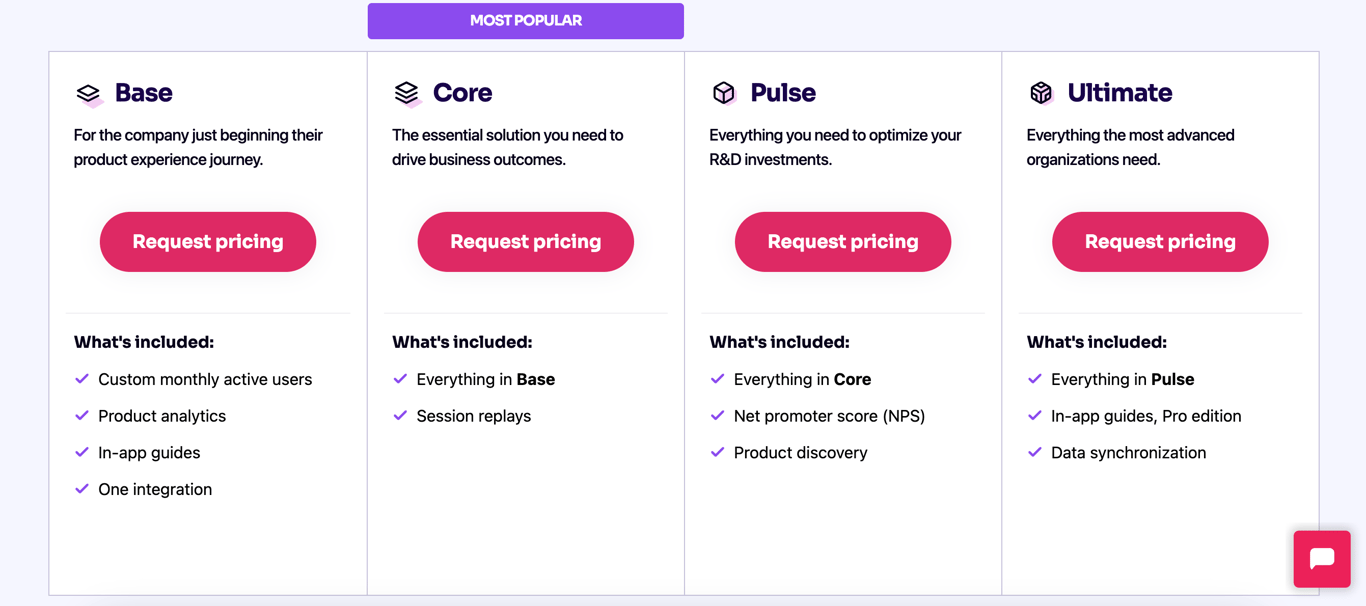Click checkmark beside One integration
The width and height of the screenshot is (1366, 606).
(x=82, y=489)
